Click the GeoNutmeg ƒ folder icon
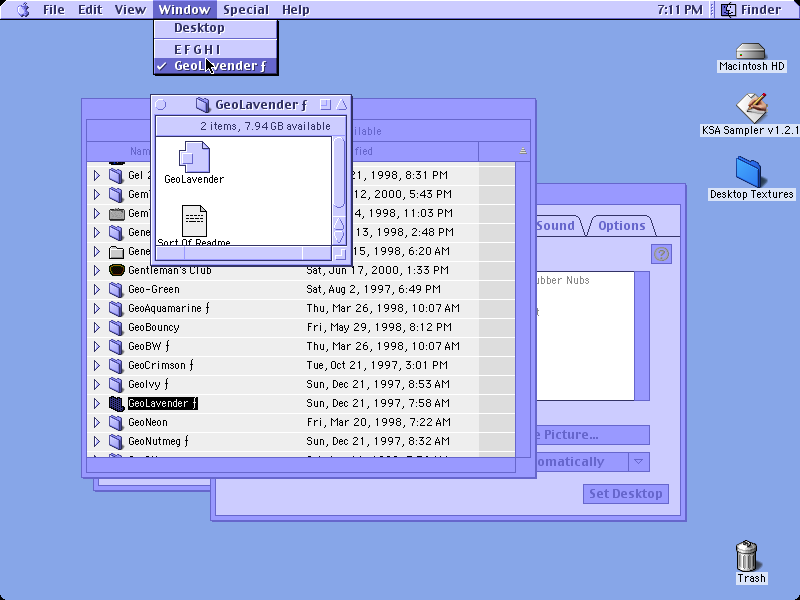Viewport: 800px width, 600px height. (116, 441)
